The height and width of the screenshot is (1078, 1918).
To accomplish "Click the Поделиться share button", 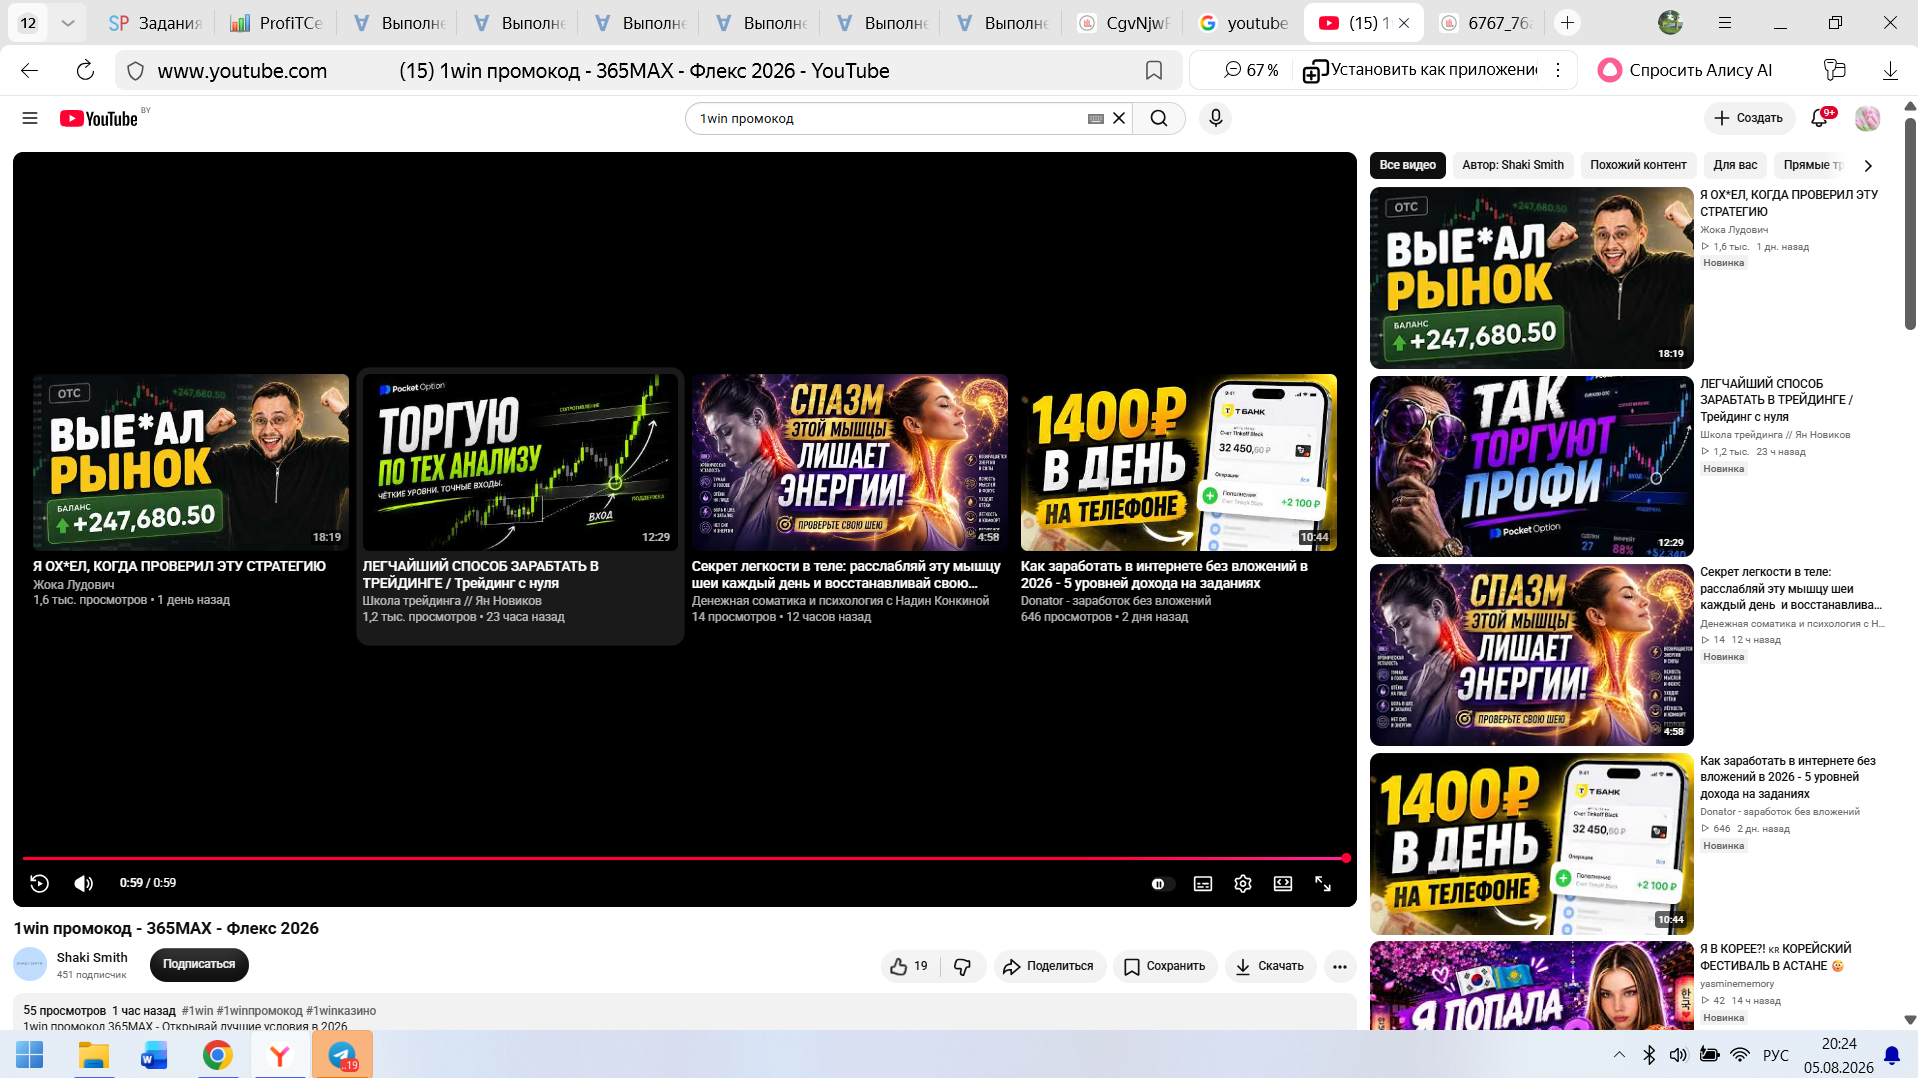I will tap(1049, 966).
